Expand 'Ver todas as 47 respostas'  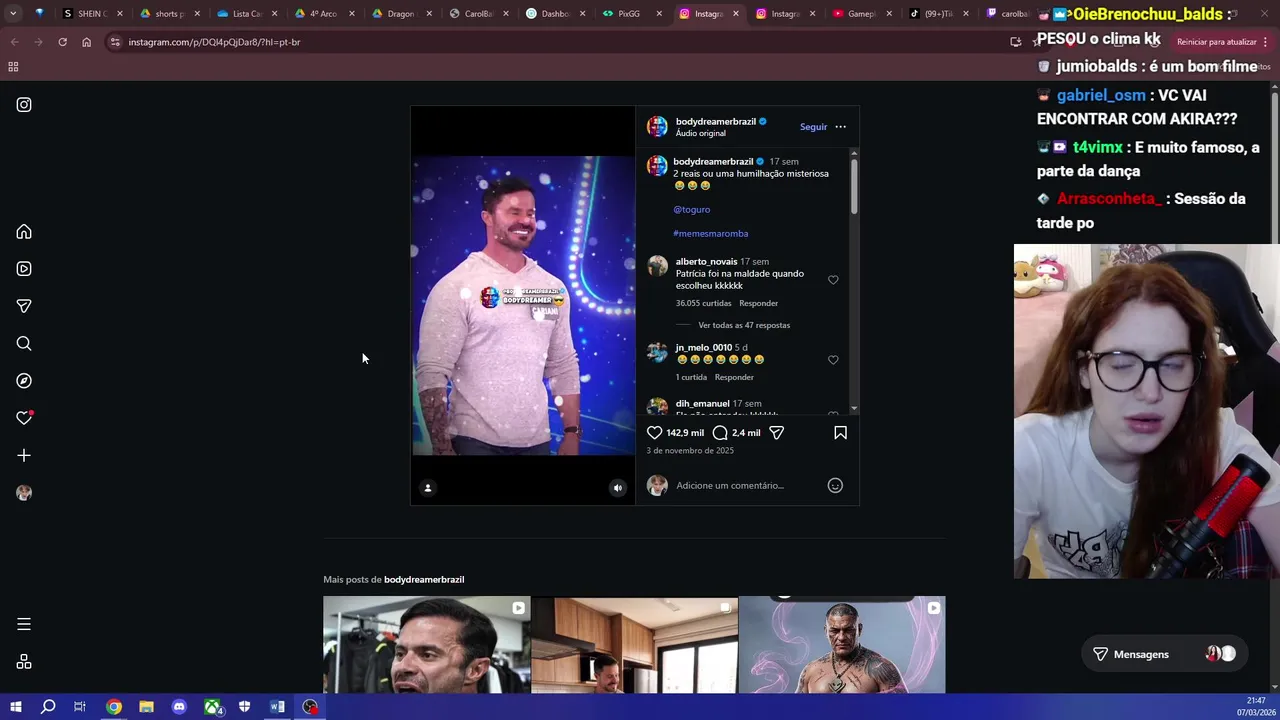tap(744, 326)
